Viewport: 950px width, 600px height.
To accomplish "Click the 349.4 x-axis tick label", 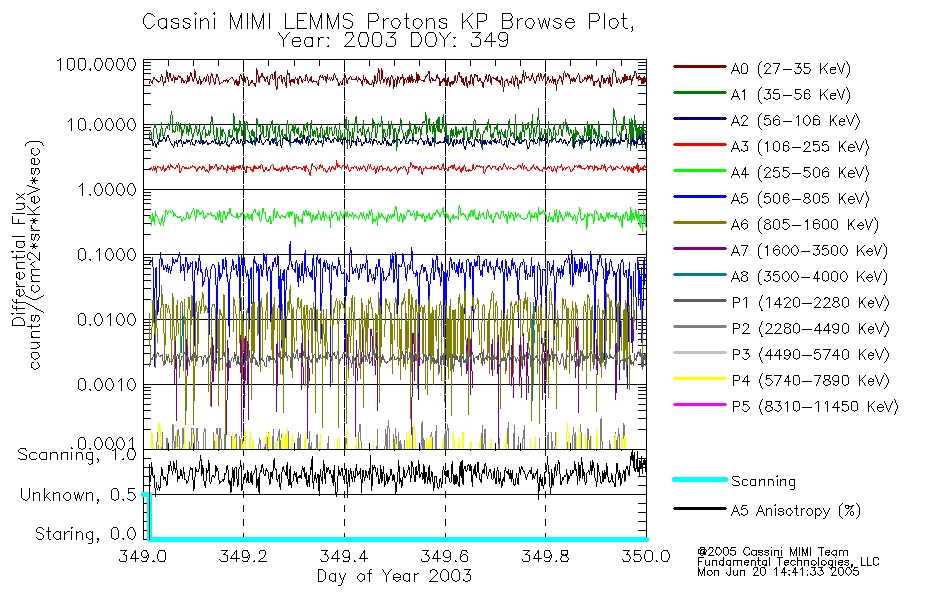I will tap(344, 556).
